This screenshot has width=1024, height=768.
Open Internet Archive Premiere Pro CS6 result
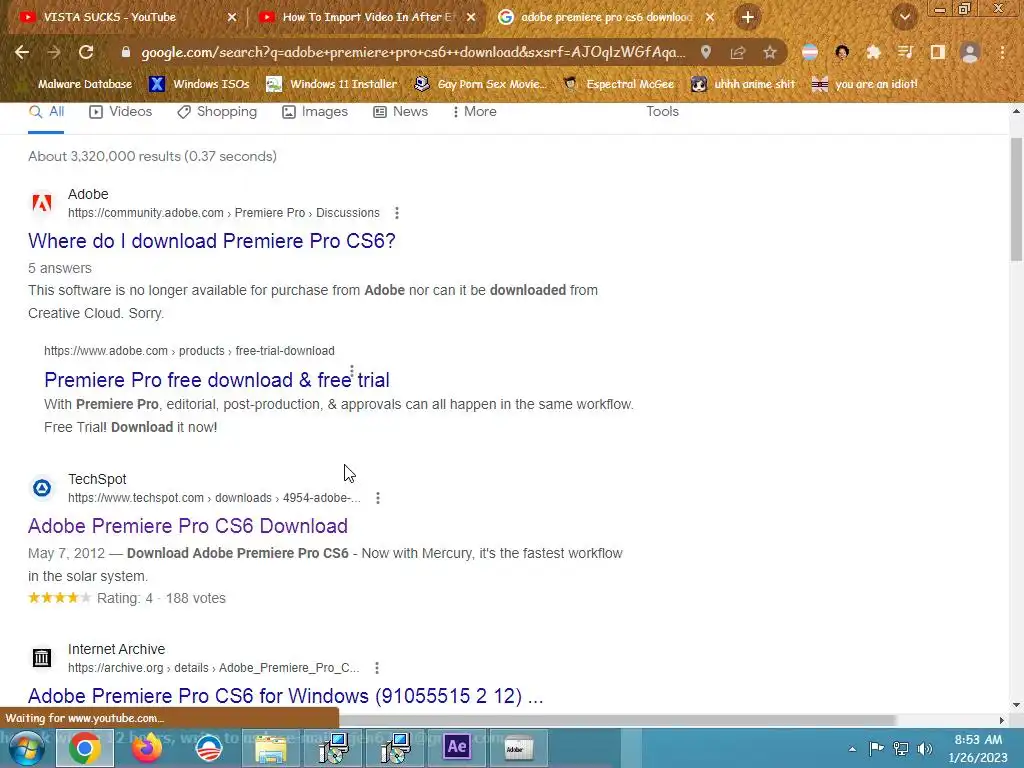point(285,696)
